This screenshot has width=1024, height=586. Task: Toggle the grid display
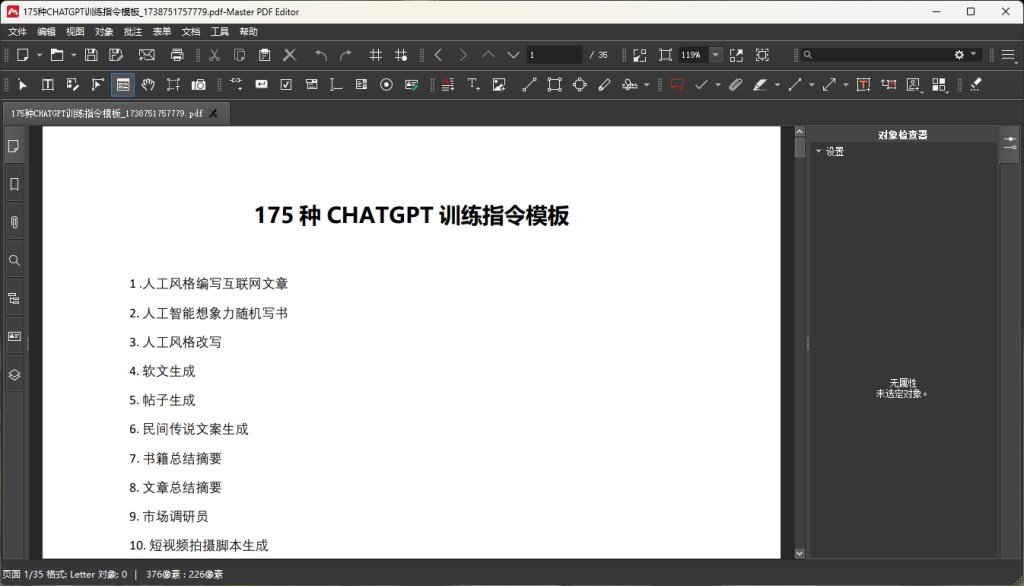376,55
